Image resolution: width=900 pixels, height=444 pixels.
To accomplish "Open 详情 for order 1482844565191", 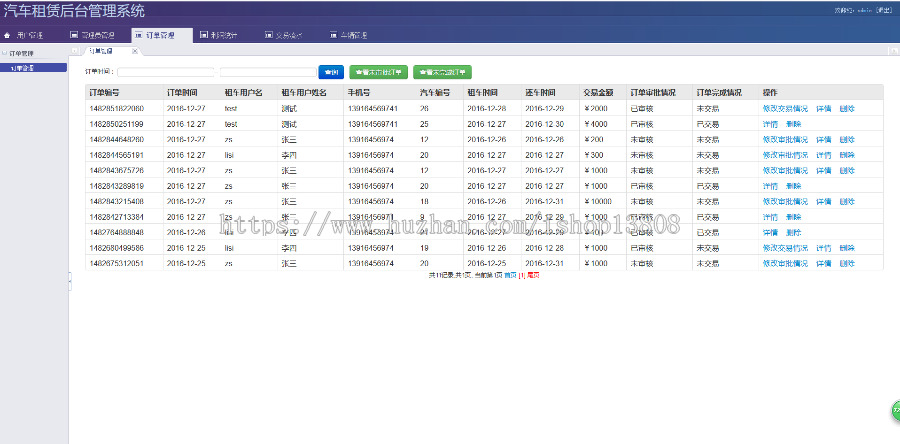I will click(x=824, y=155).
